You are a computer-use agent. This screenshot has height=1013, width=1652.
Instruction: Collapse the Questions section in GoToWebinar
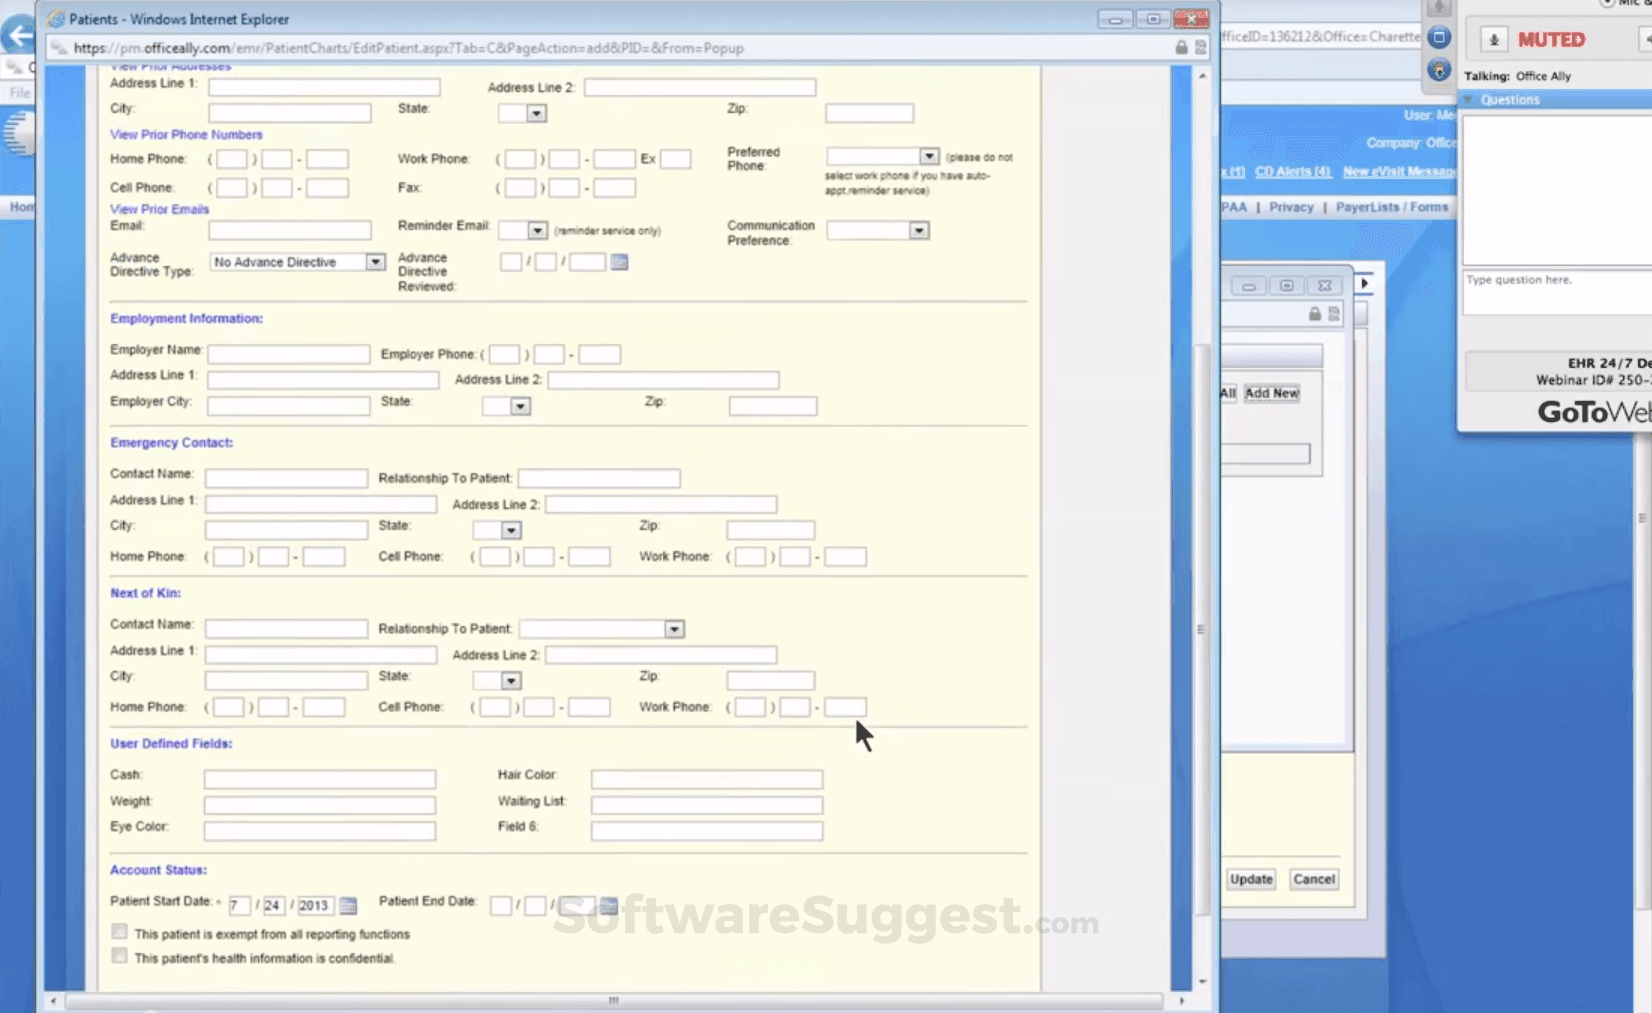[x=1470, y=99]
